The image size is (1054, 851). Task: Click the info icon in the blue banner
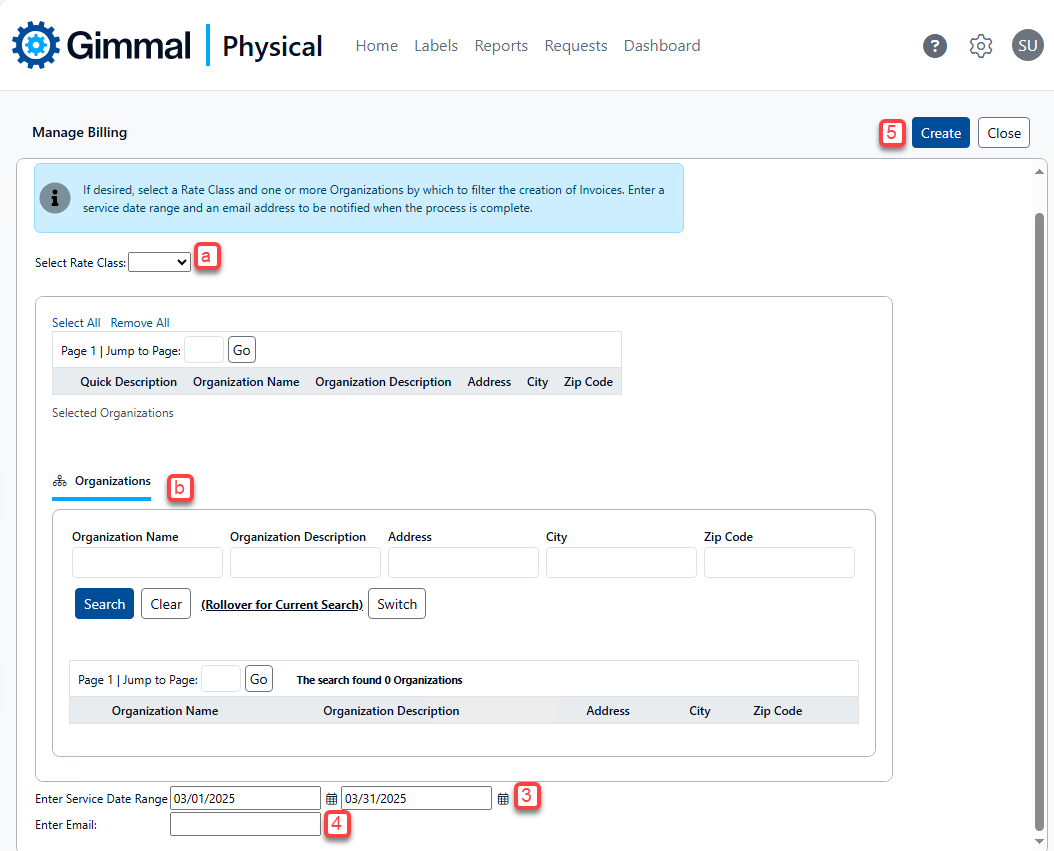pos(54,198)
